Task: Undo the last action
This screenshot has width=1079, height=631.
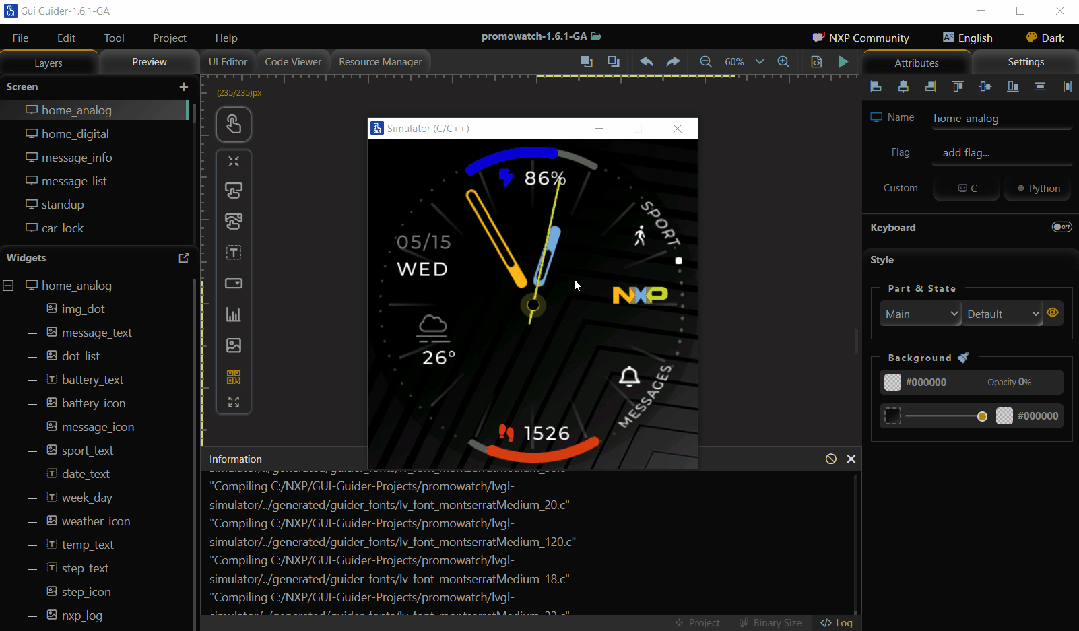Action: (646, 62)
